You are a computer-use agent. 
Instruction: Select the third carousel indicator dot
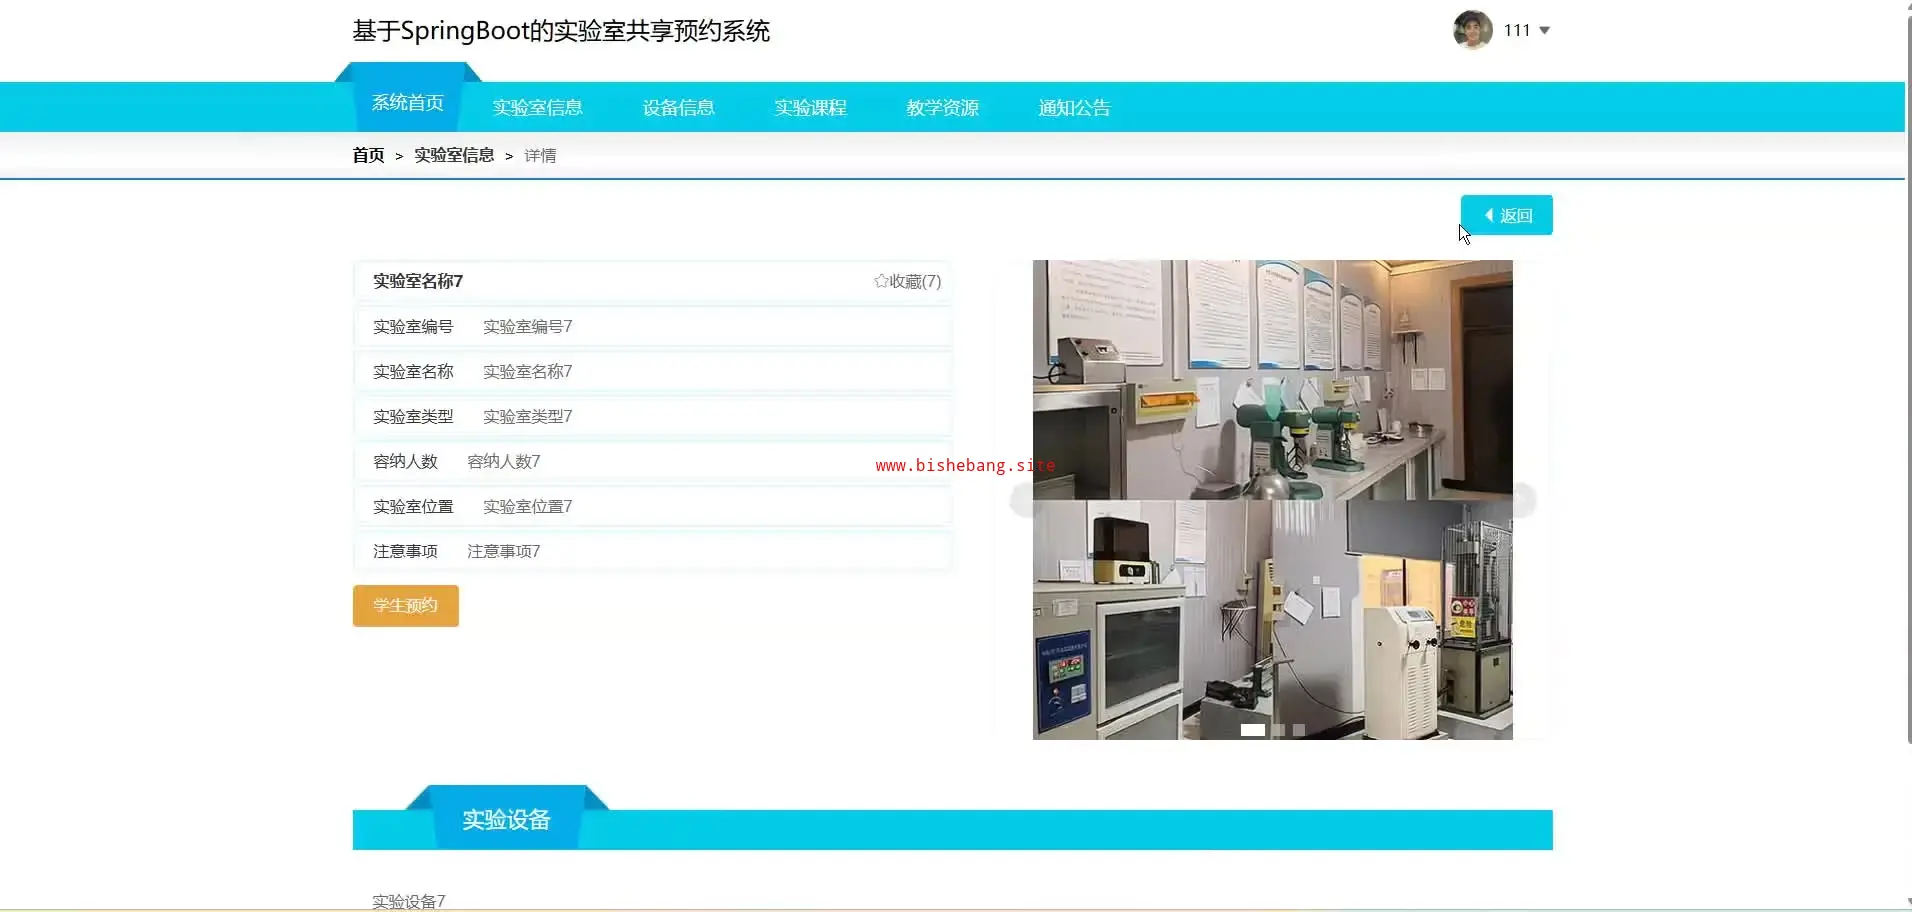point(1298,730)
